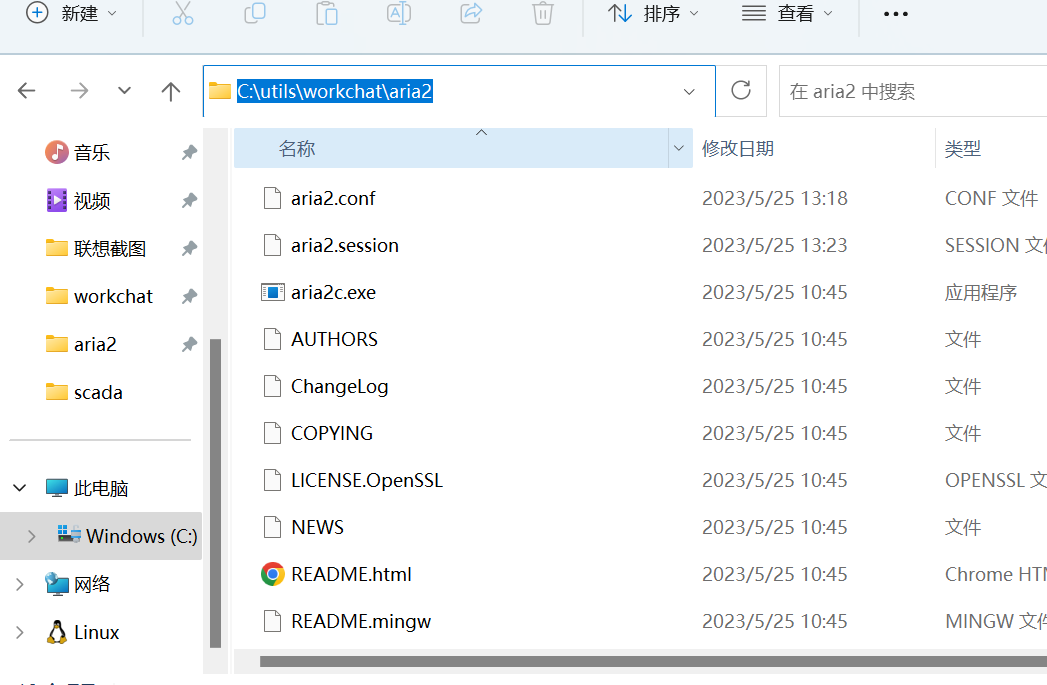Click the Delete trash can icon
1047x685 pixels.
point(543,13)
